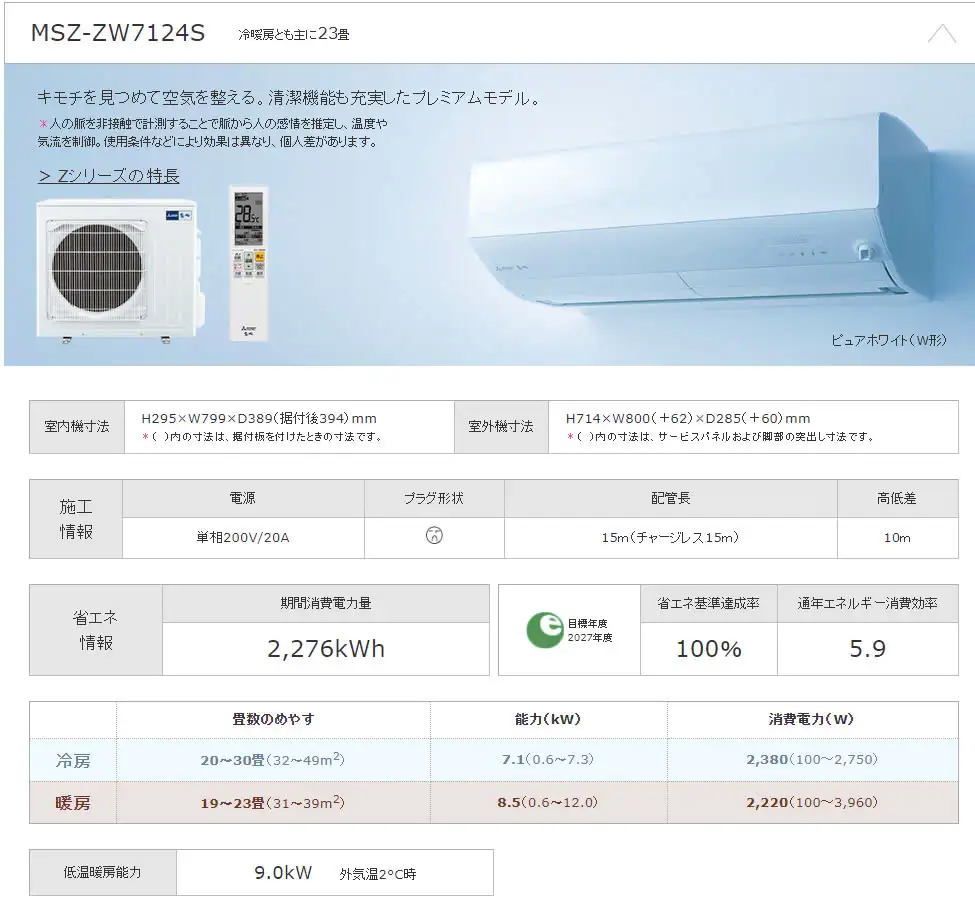Screen dimensions: 975x903
Task: Select heating capacity 8.5(0.6~12.0) cell
Action: (548, 803)
